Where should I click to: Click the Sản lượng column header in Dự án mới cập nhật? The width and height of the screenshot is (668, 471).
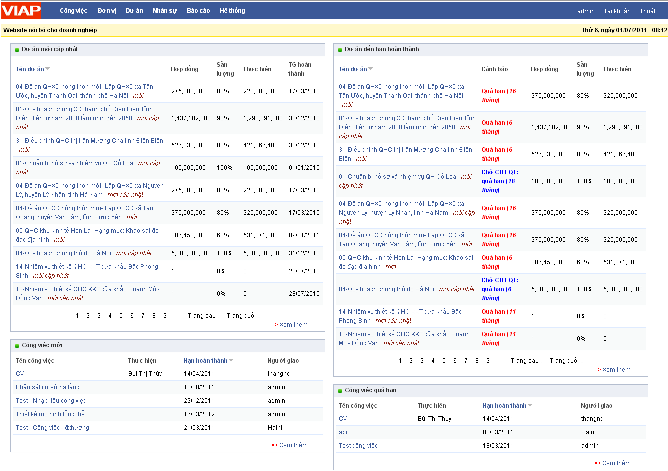pos(225,69)
